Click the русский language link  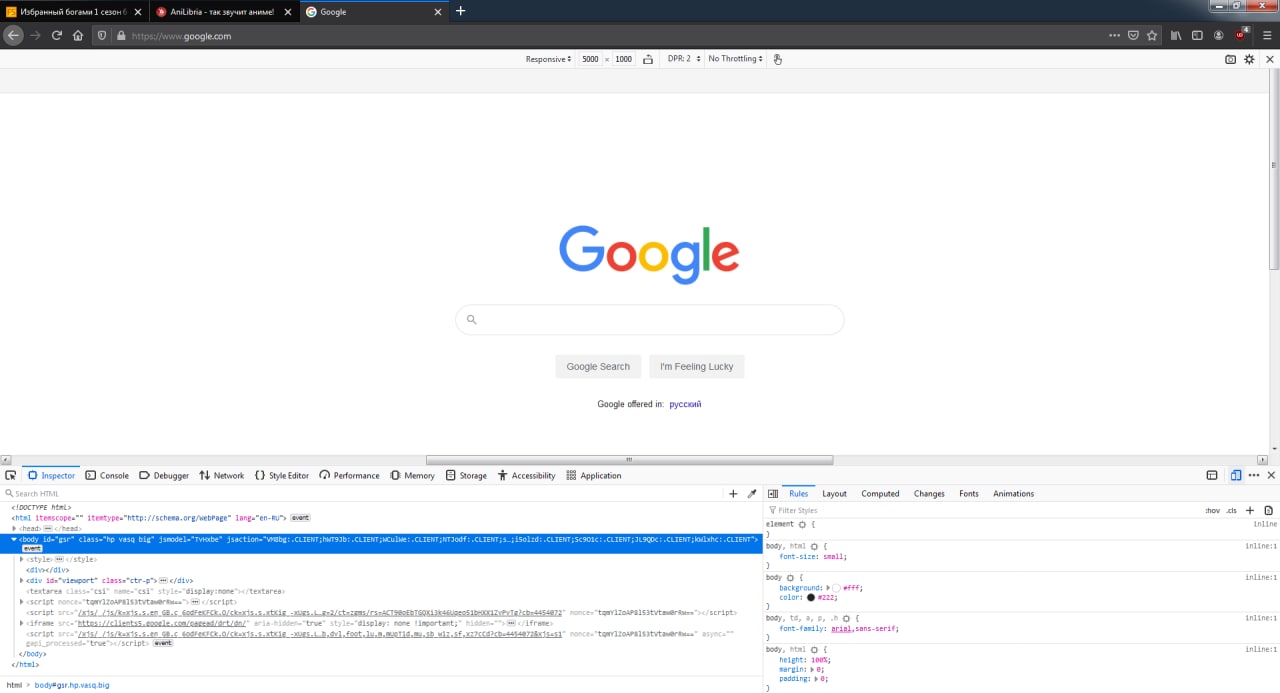(685, 404)
